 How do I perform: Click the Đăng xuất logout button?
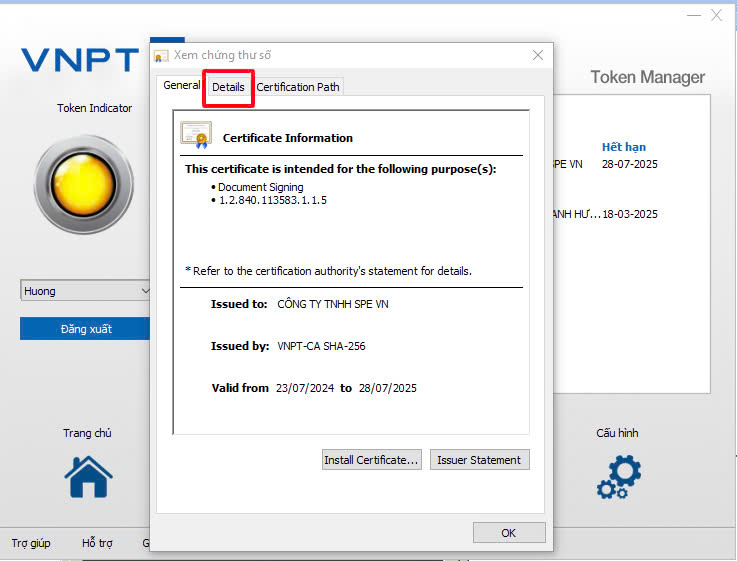tap(85, 328)
